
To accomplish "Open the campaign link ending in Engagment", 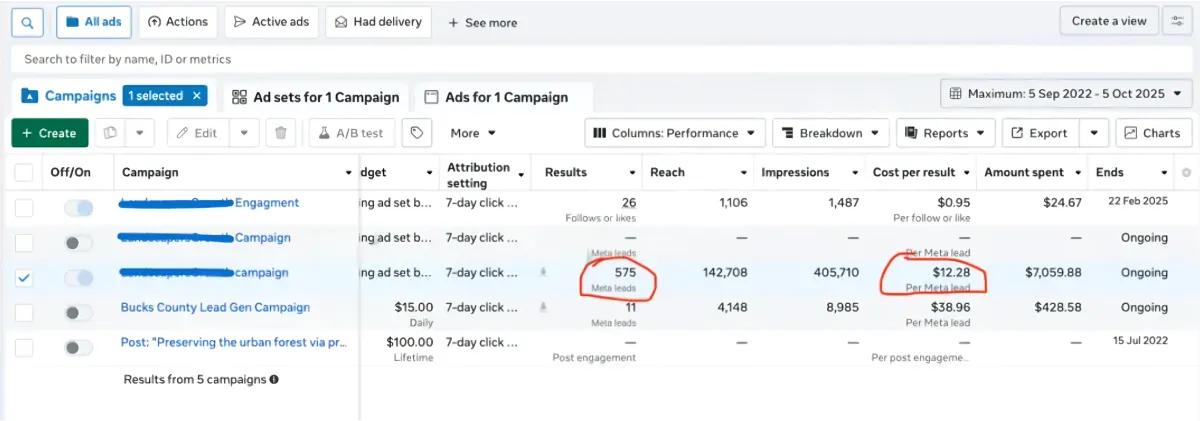I will pos(209,203).
